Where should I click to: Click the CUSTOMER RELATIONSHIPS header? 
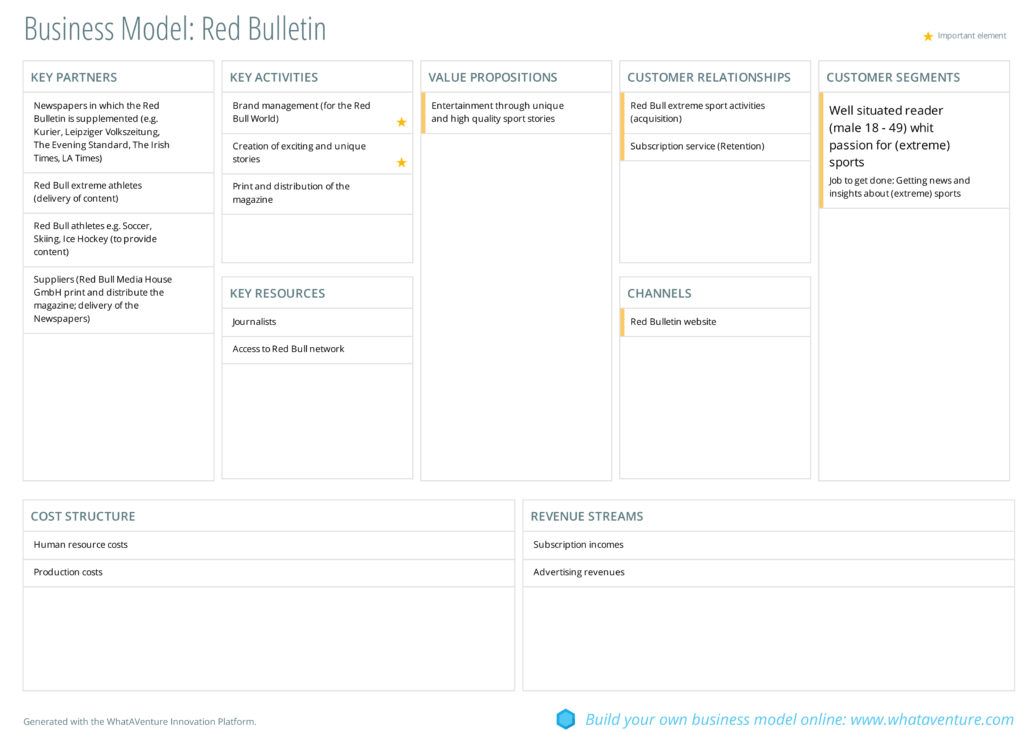tap(709, 77)
